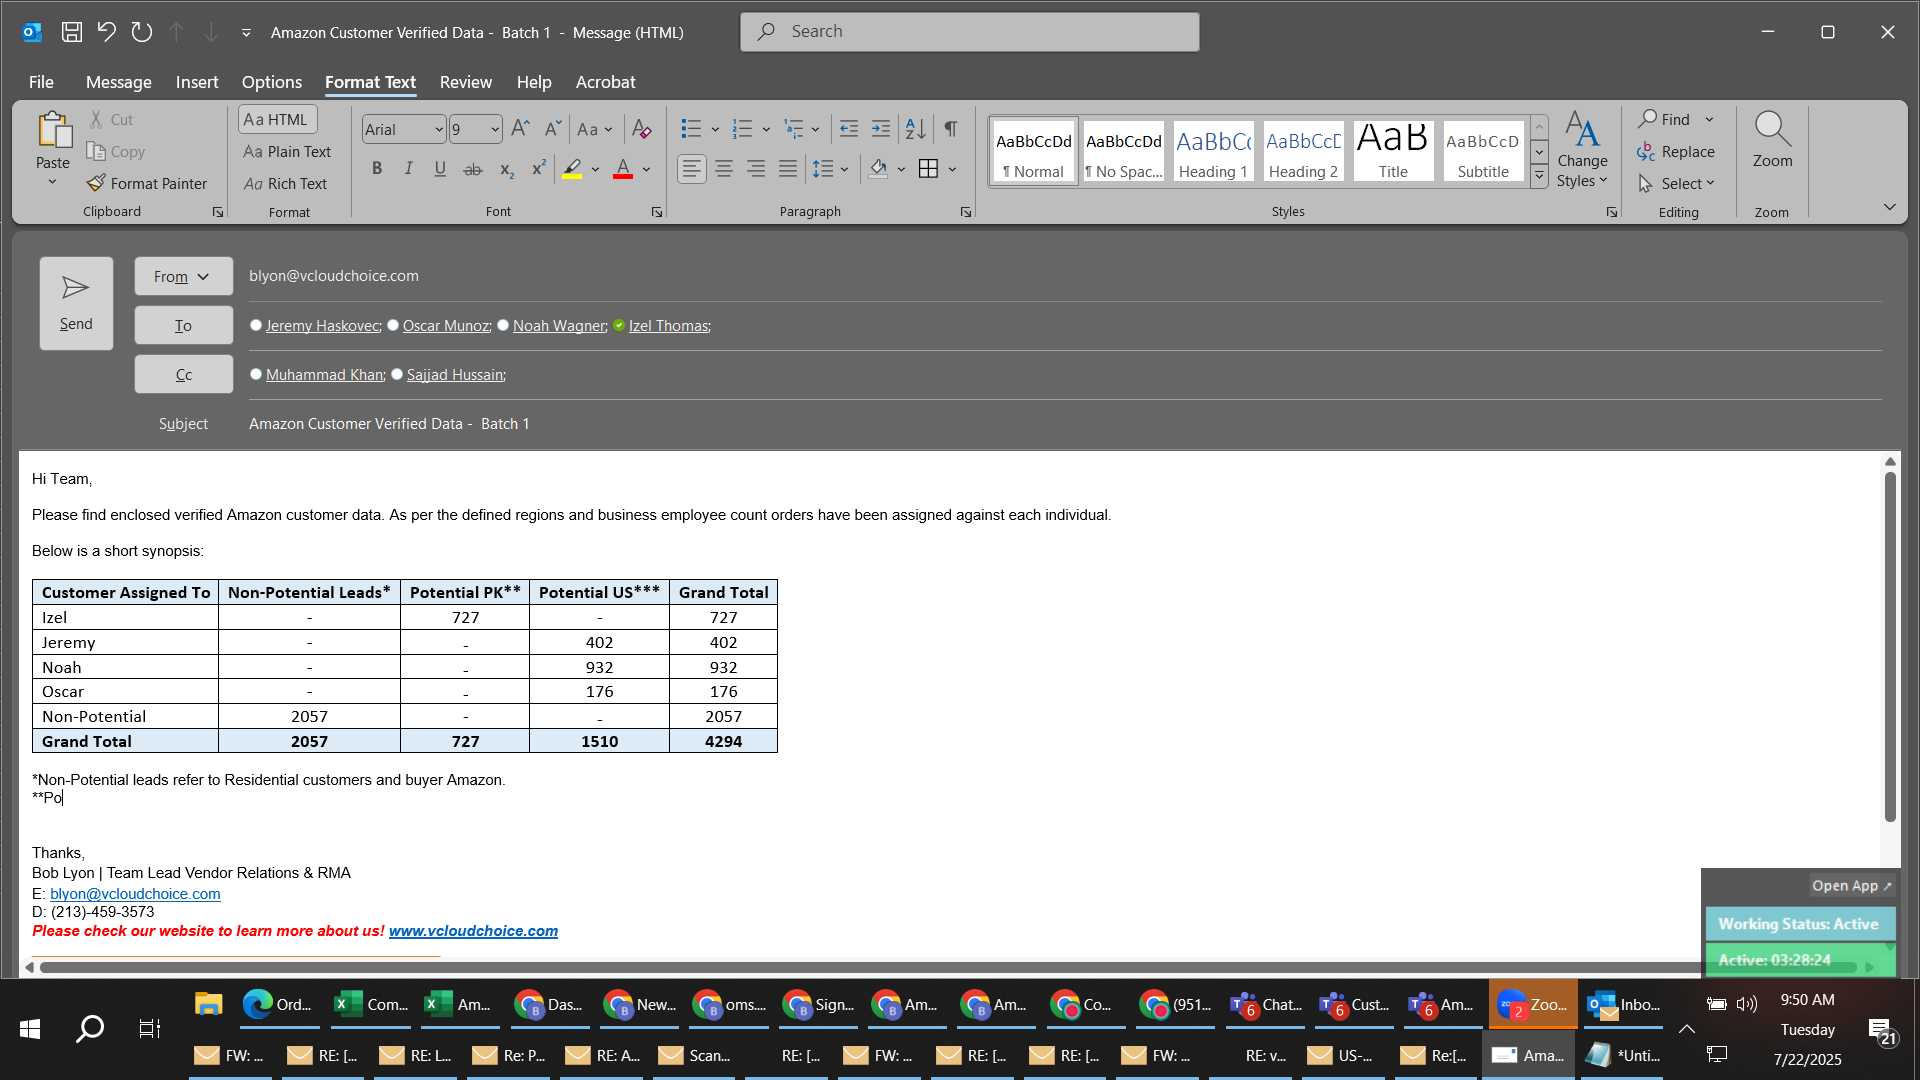Click the red font color swatch
The image size is (1920, 1080).
pyautogui.click(x=623, y=169)
